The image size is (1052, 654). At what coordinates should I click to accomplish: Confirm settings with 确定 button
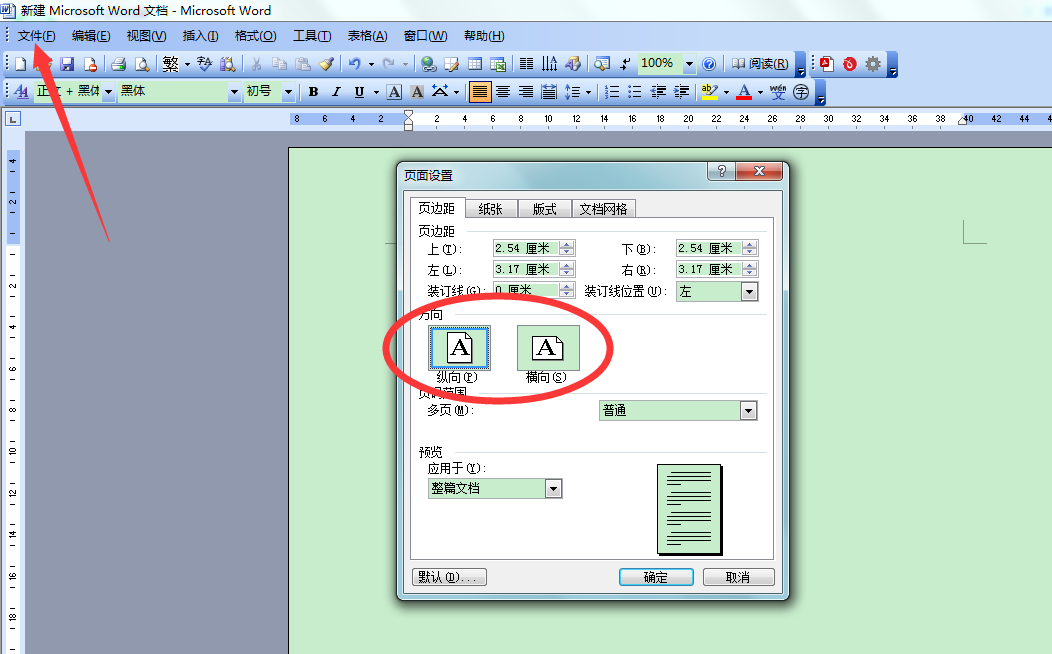coord(656,576)
